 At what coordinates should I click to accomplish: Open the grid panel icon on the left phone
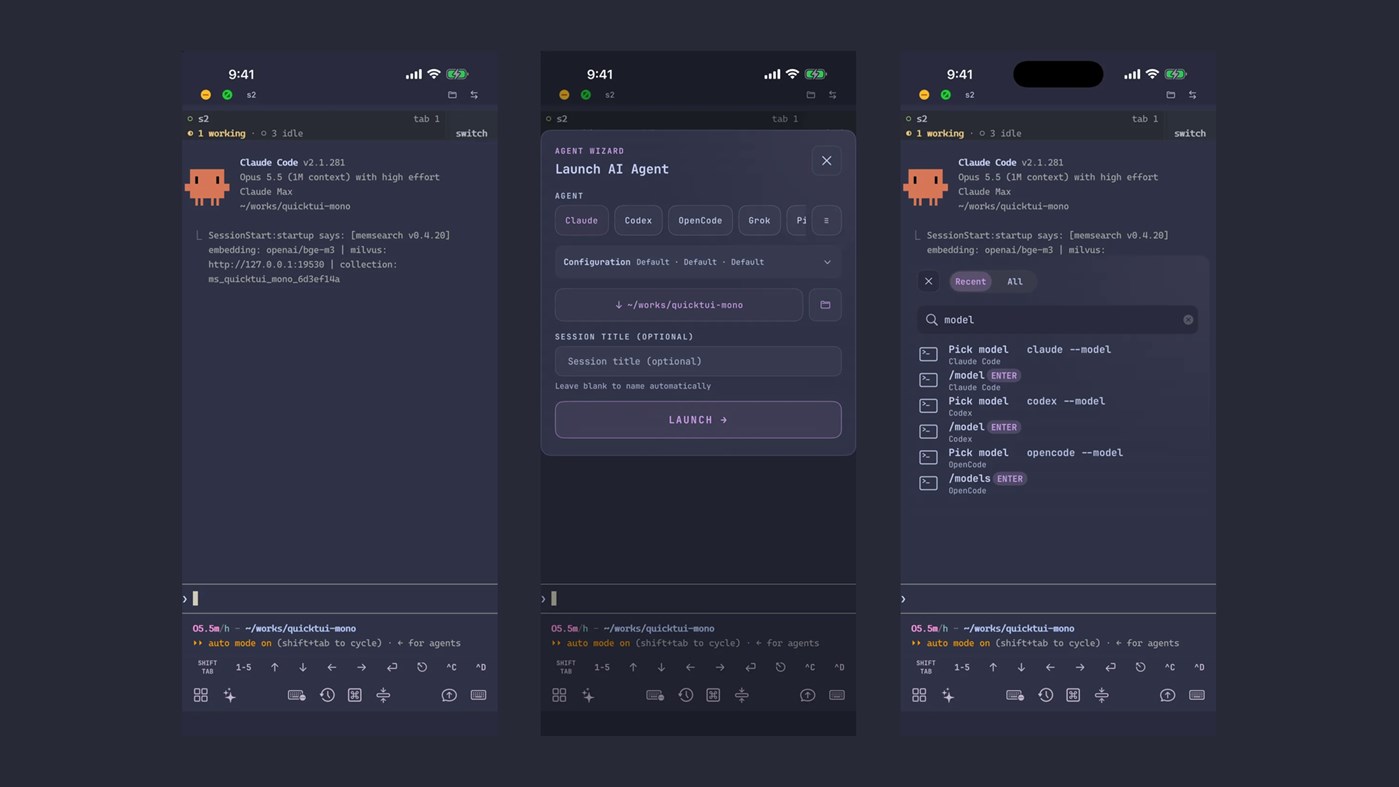coord(201,695)
